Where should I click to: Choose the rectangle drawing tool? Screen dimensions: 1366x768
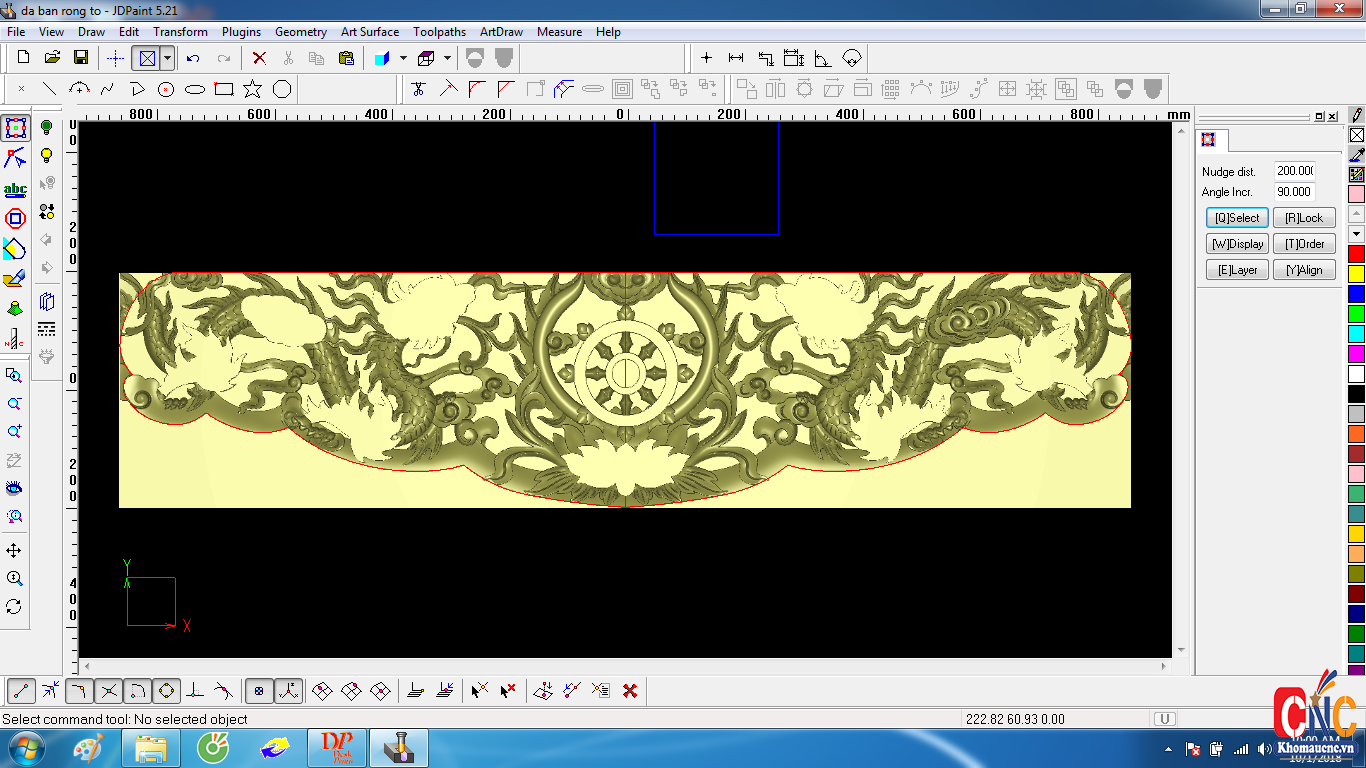tap(224, 89)
